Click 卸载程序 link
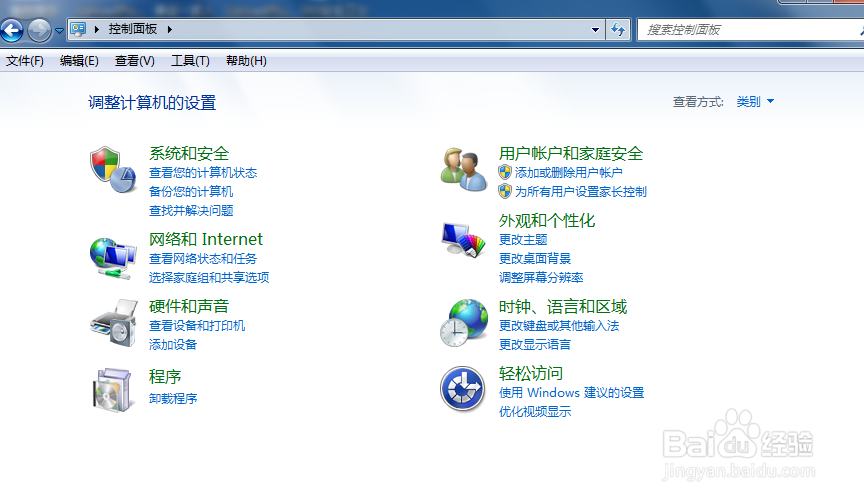The width and height of the screenshot is (864, 501). 172,398
